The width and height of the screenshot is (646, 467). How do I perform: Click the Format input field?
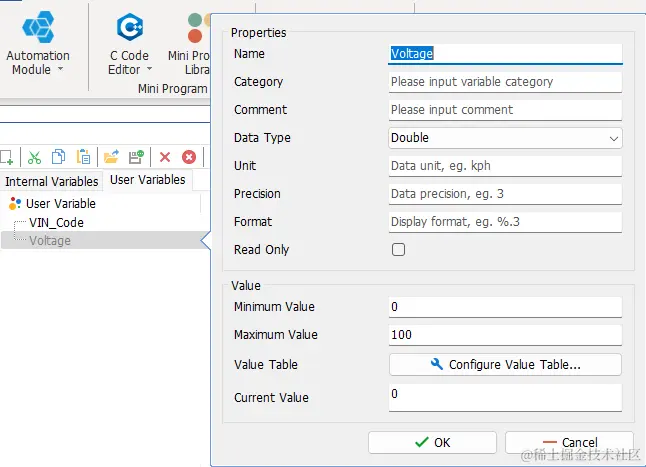tap(505, 222)
